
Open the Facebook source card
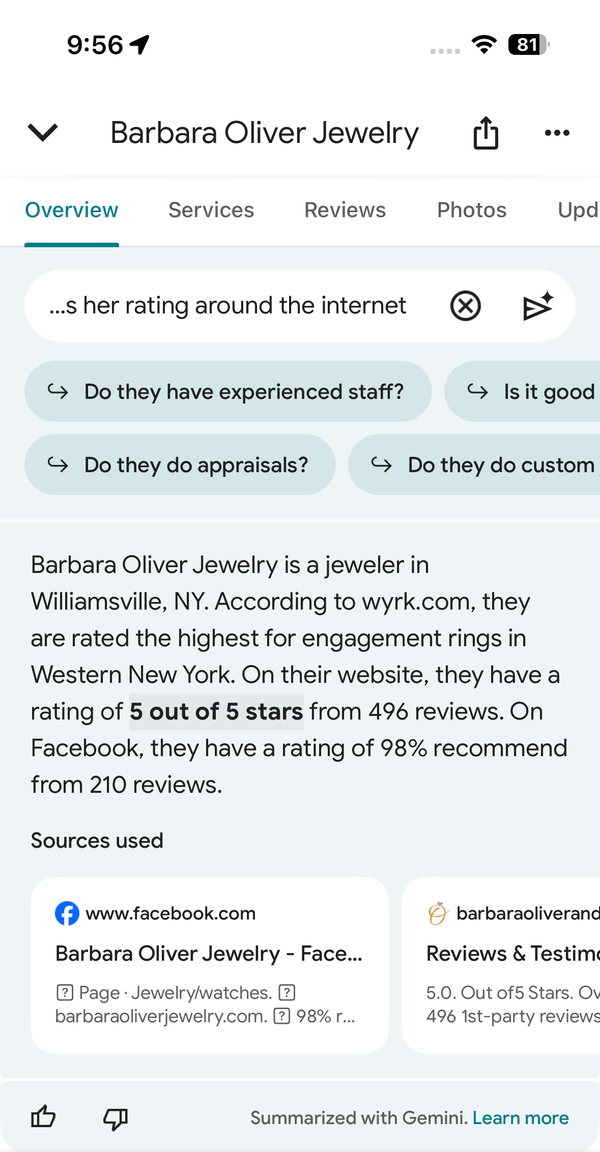tap(209, 965)
